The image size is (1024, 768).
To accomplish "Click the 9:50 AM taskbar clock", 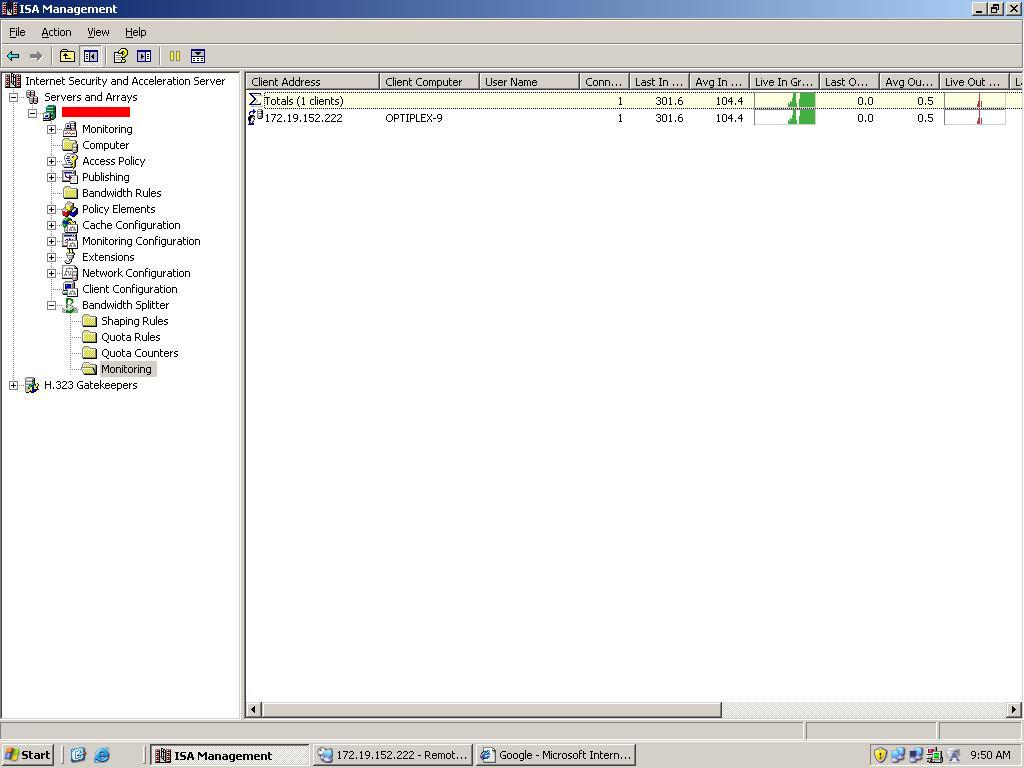I will click(x=990, y=755).
